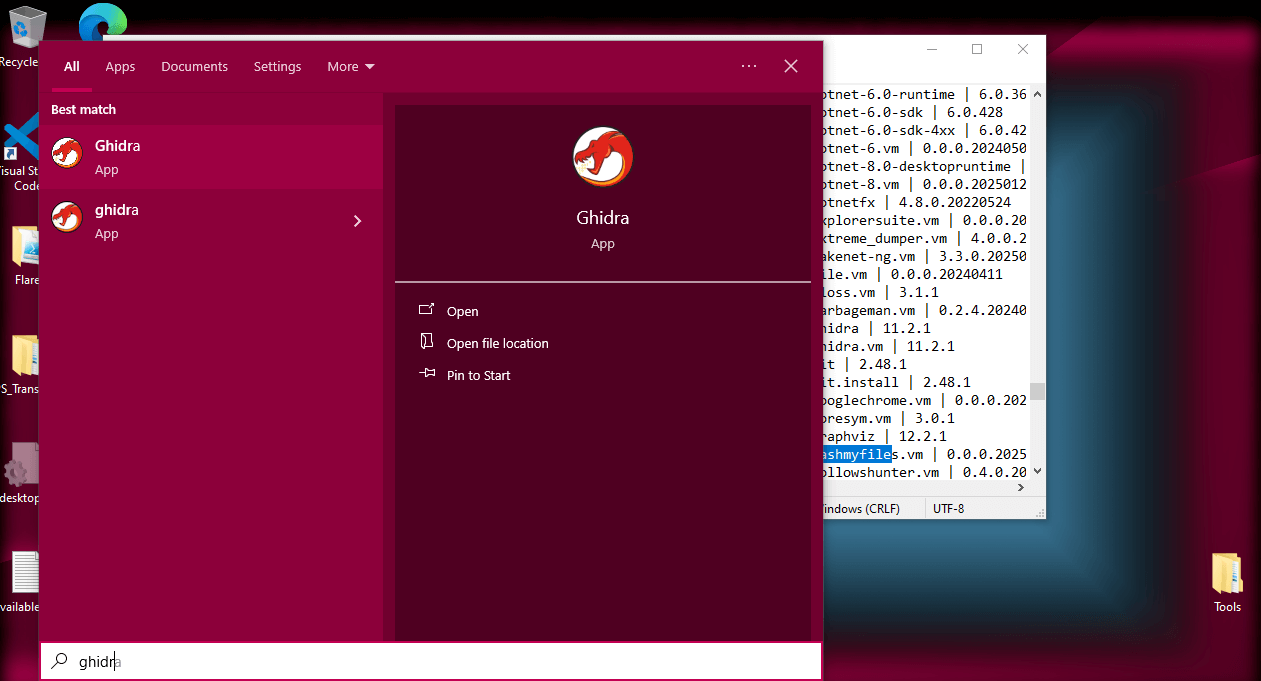The image size is (1261, 681).
Task: Click Windows (CRLF) in the status bar
Action: (860, 508)
